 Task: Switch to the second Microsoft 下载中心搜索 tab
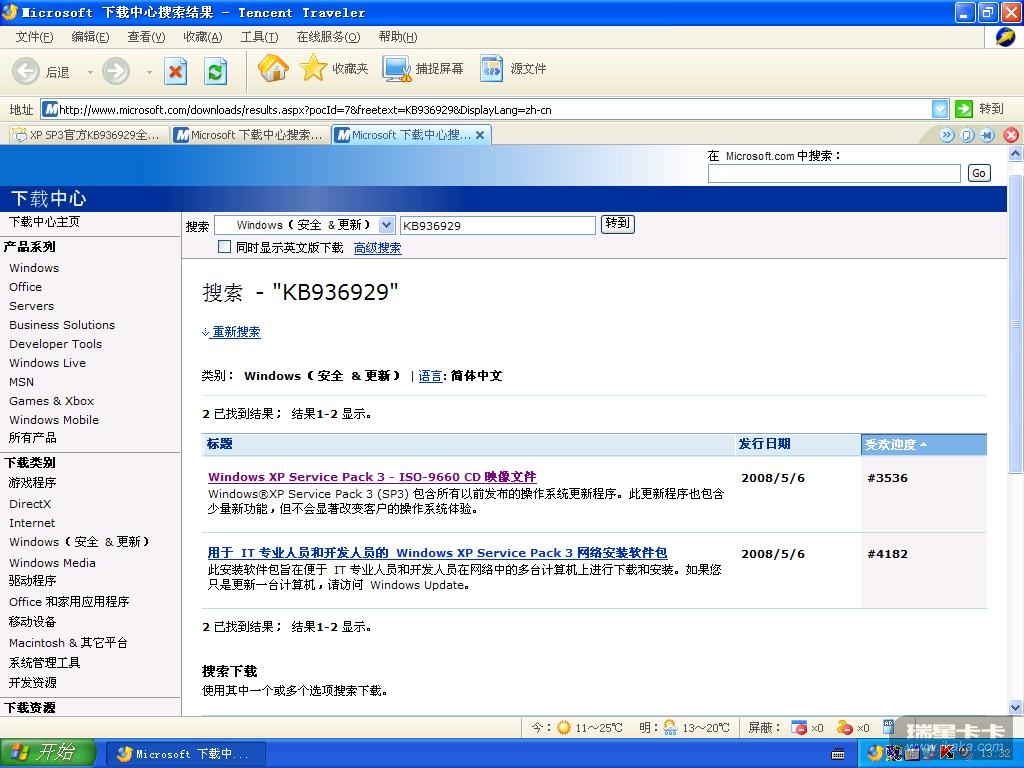(249, 135)
